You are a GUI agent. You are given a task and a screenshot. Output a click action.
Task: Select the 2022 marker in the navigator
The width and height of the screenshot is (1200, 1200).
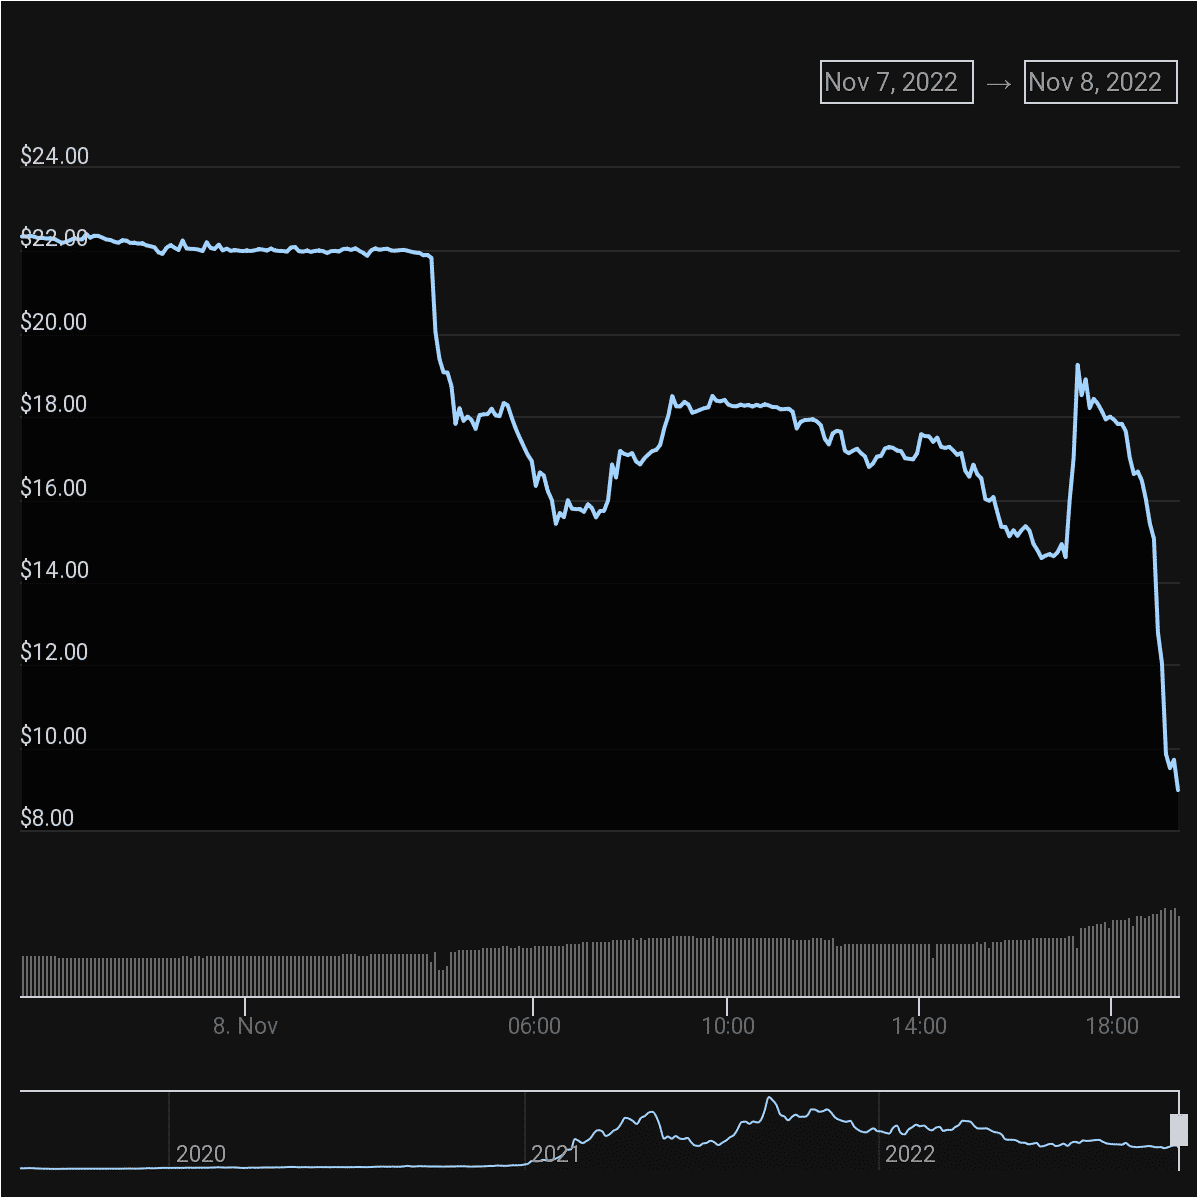[909, 1154]
